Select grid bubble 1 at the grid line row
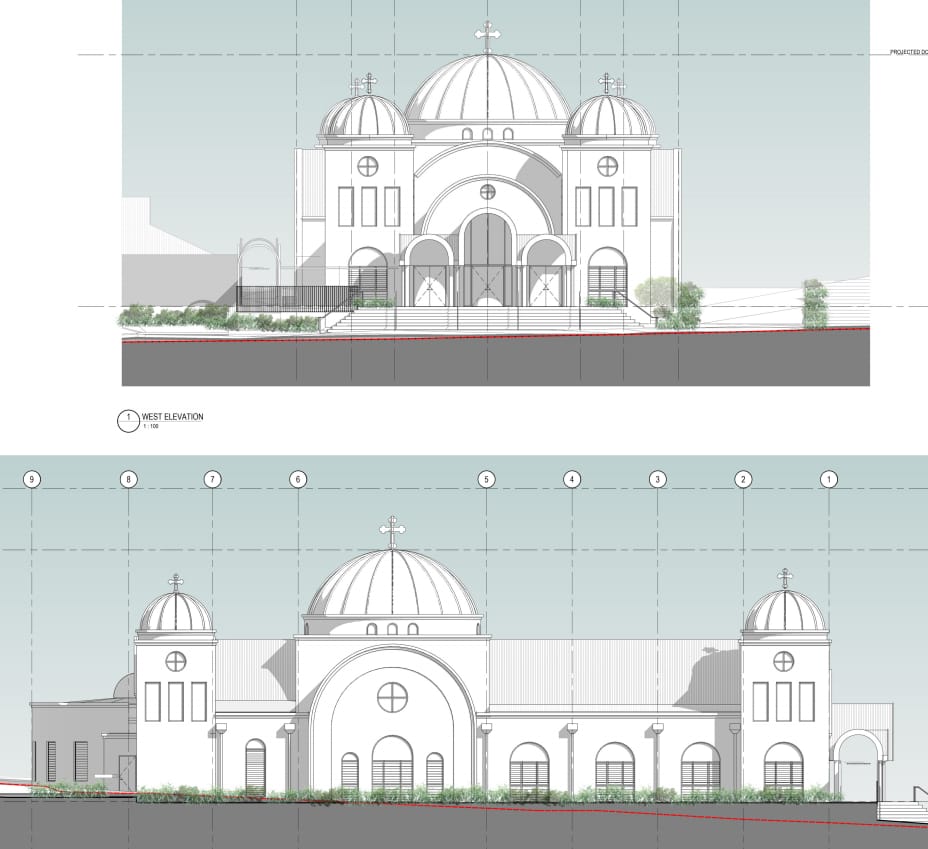This screenshot has width=928, height=849. point(829,479)
